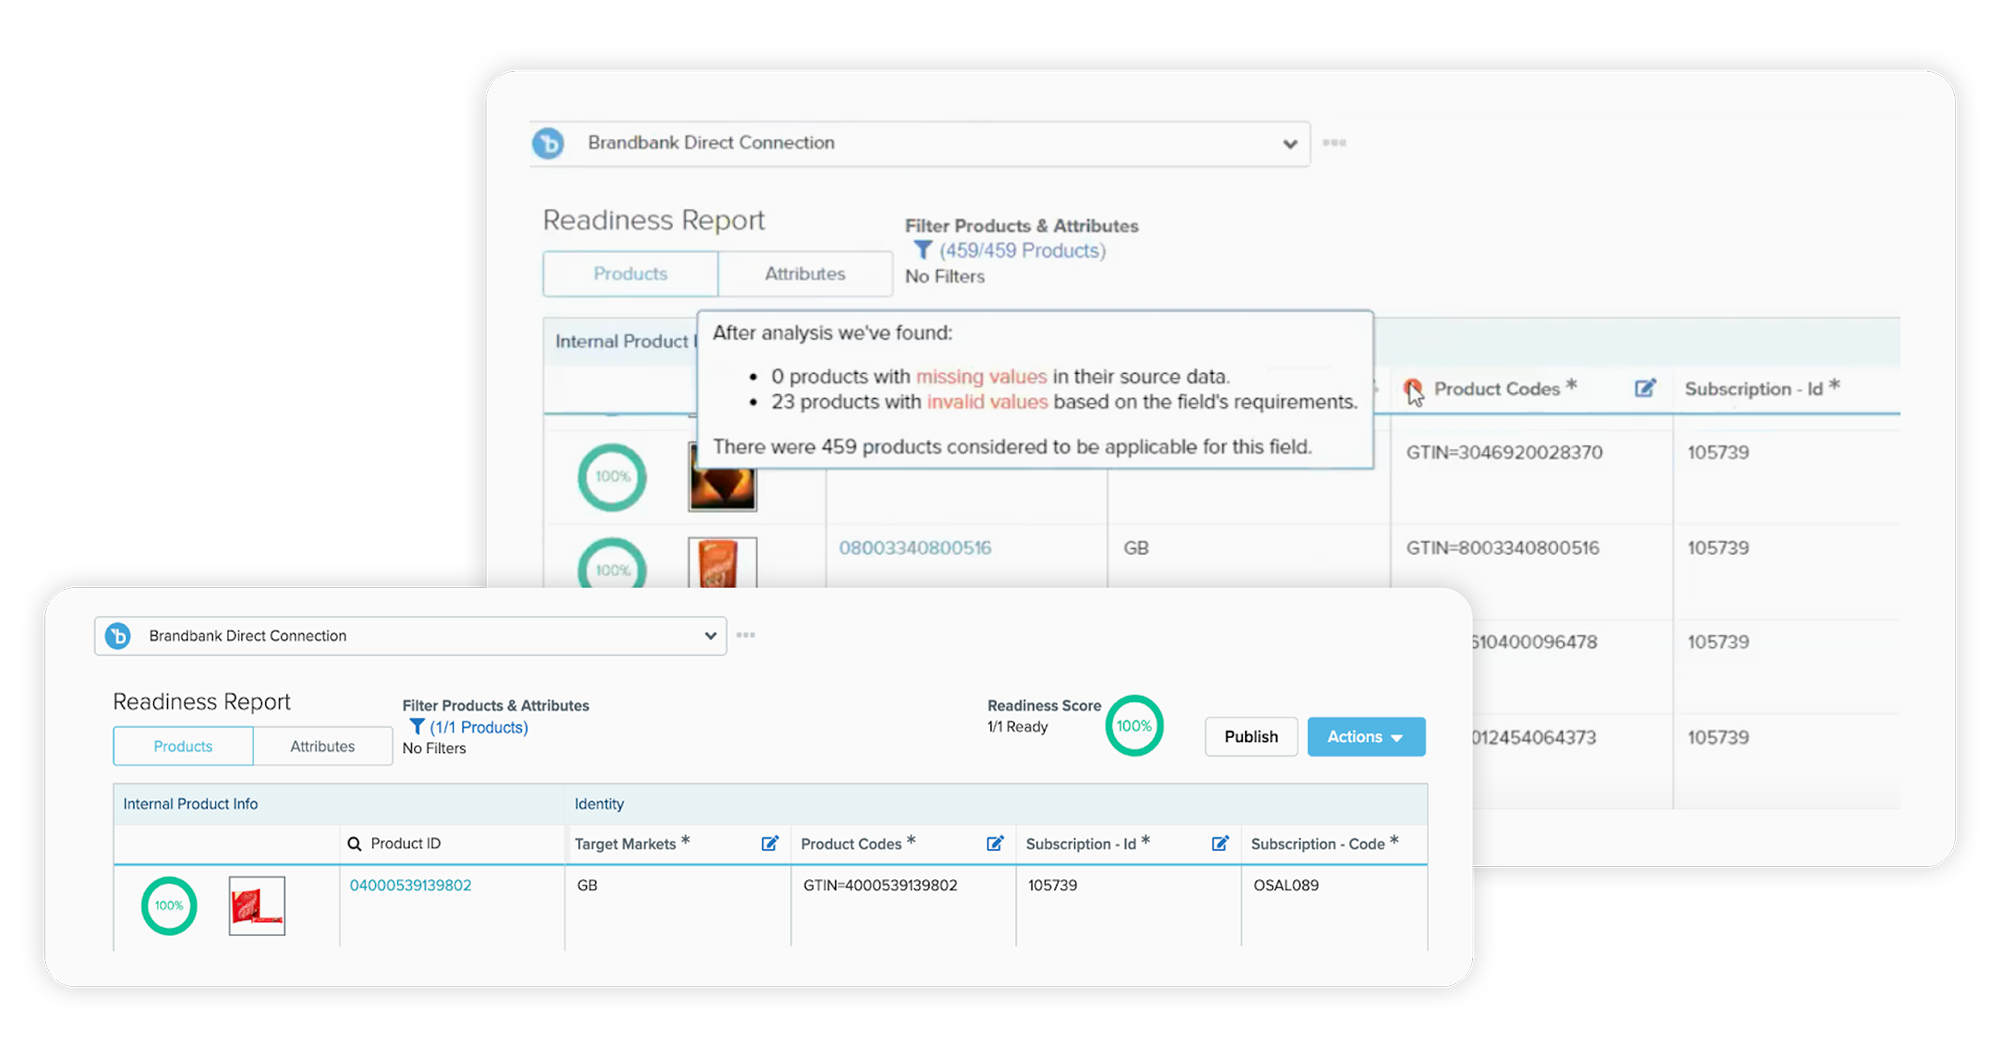Select cell GTIN=8003340800516 in back window
Screen dimensions: 2000x1063
[x=1502, y=548]
